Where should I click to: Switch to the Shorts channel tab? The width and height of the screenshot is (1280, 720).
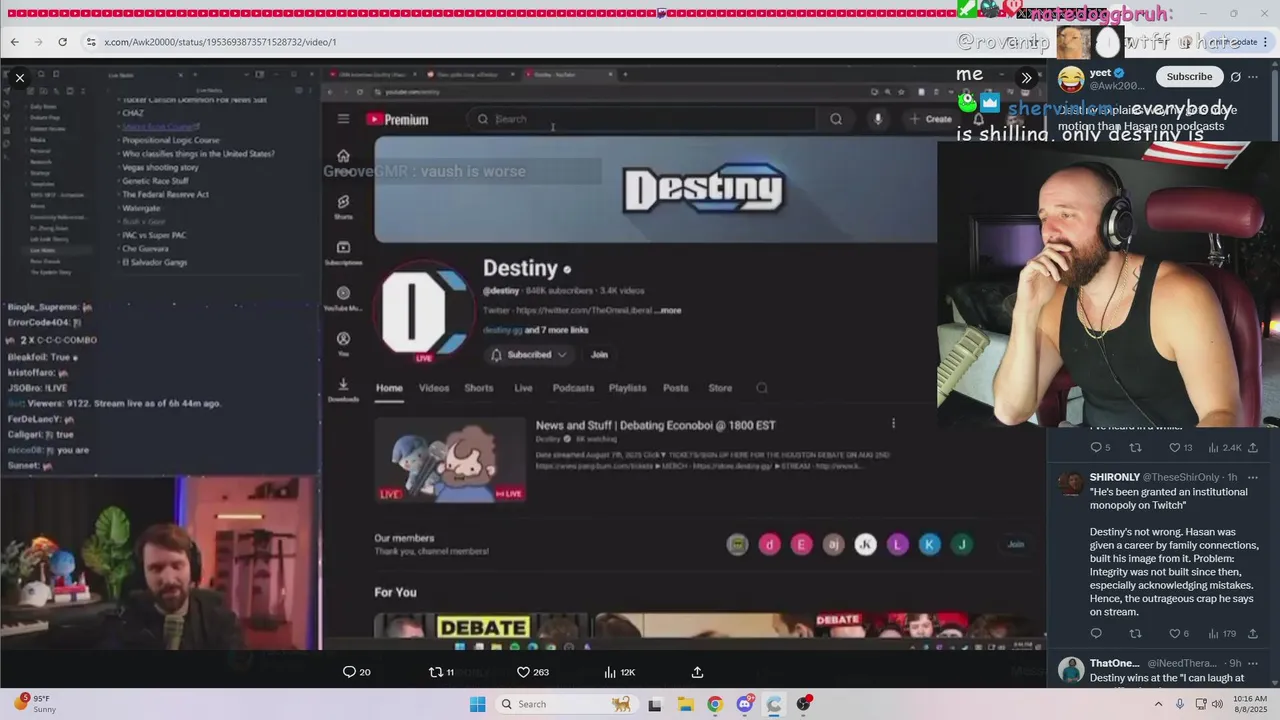click(x=479, y=388)
